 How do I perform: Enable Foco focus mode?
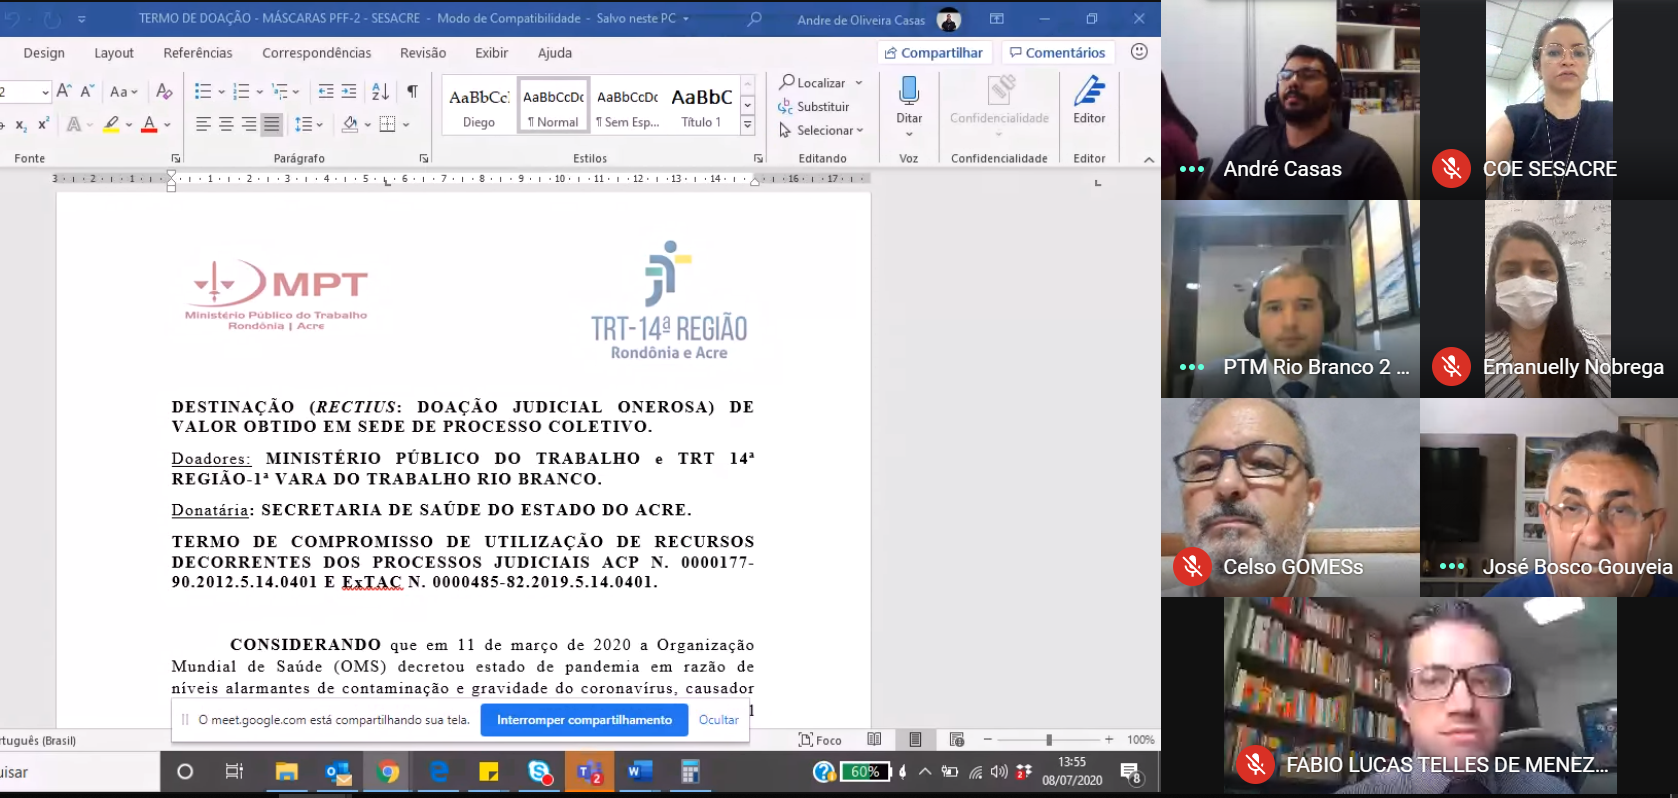tap(820, 740)
